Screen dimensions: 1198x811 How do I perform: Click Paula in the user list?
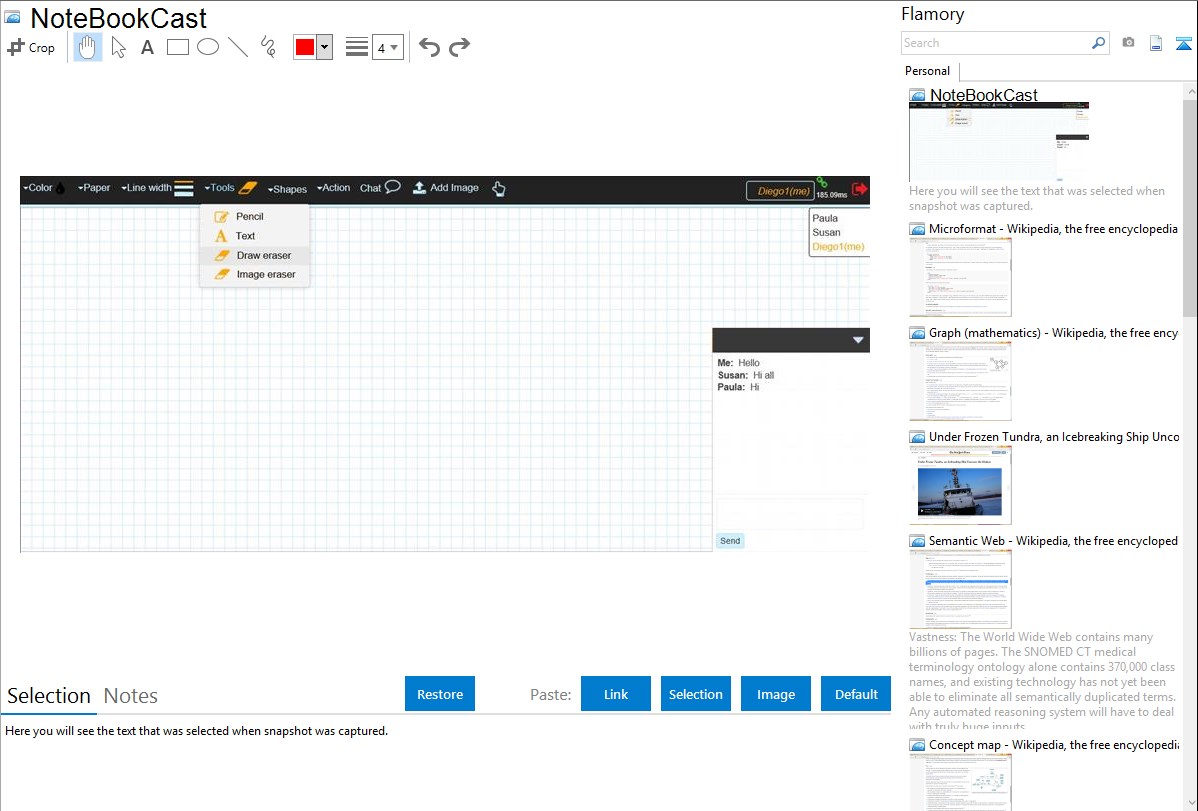(x=825, y=218)
